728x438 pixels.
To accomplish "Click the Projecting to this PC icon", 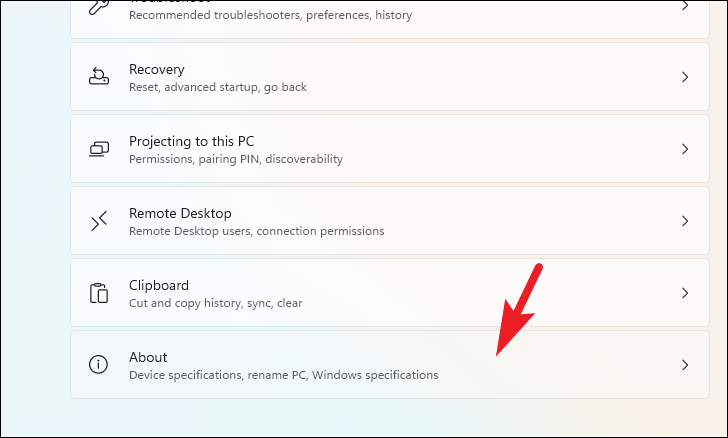I will (99, 149).
